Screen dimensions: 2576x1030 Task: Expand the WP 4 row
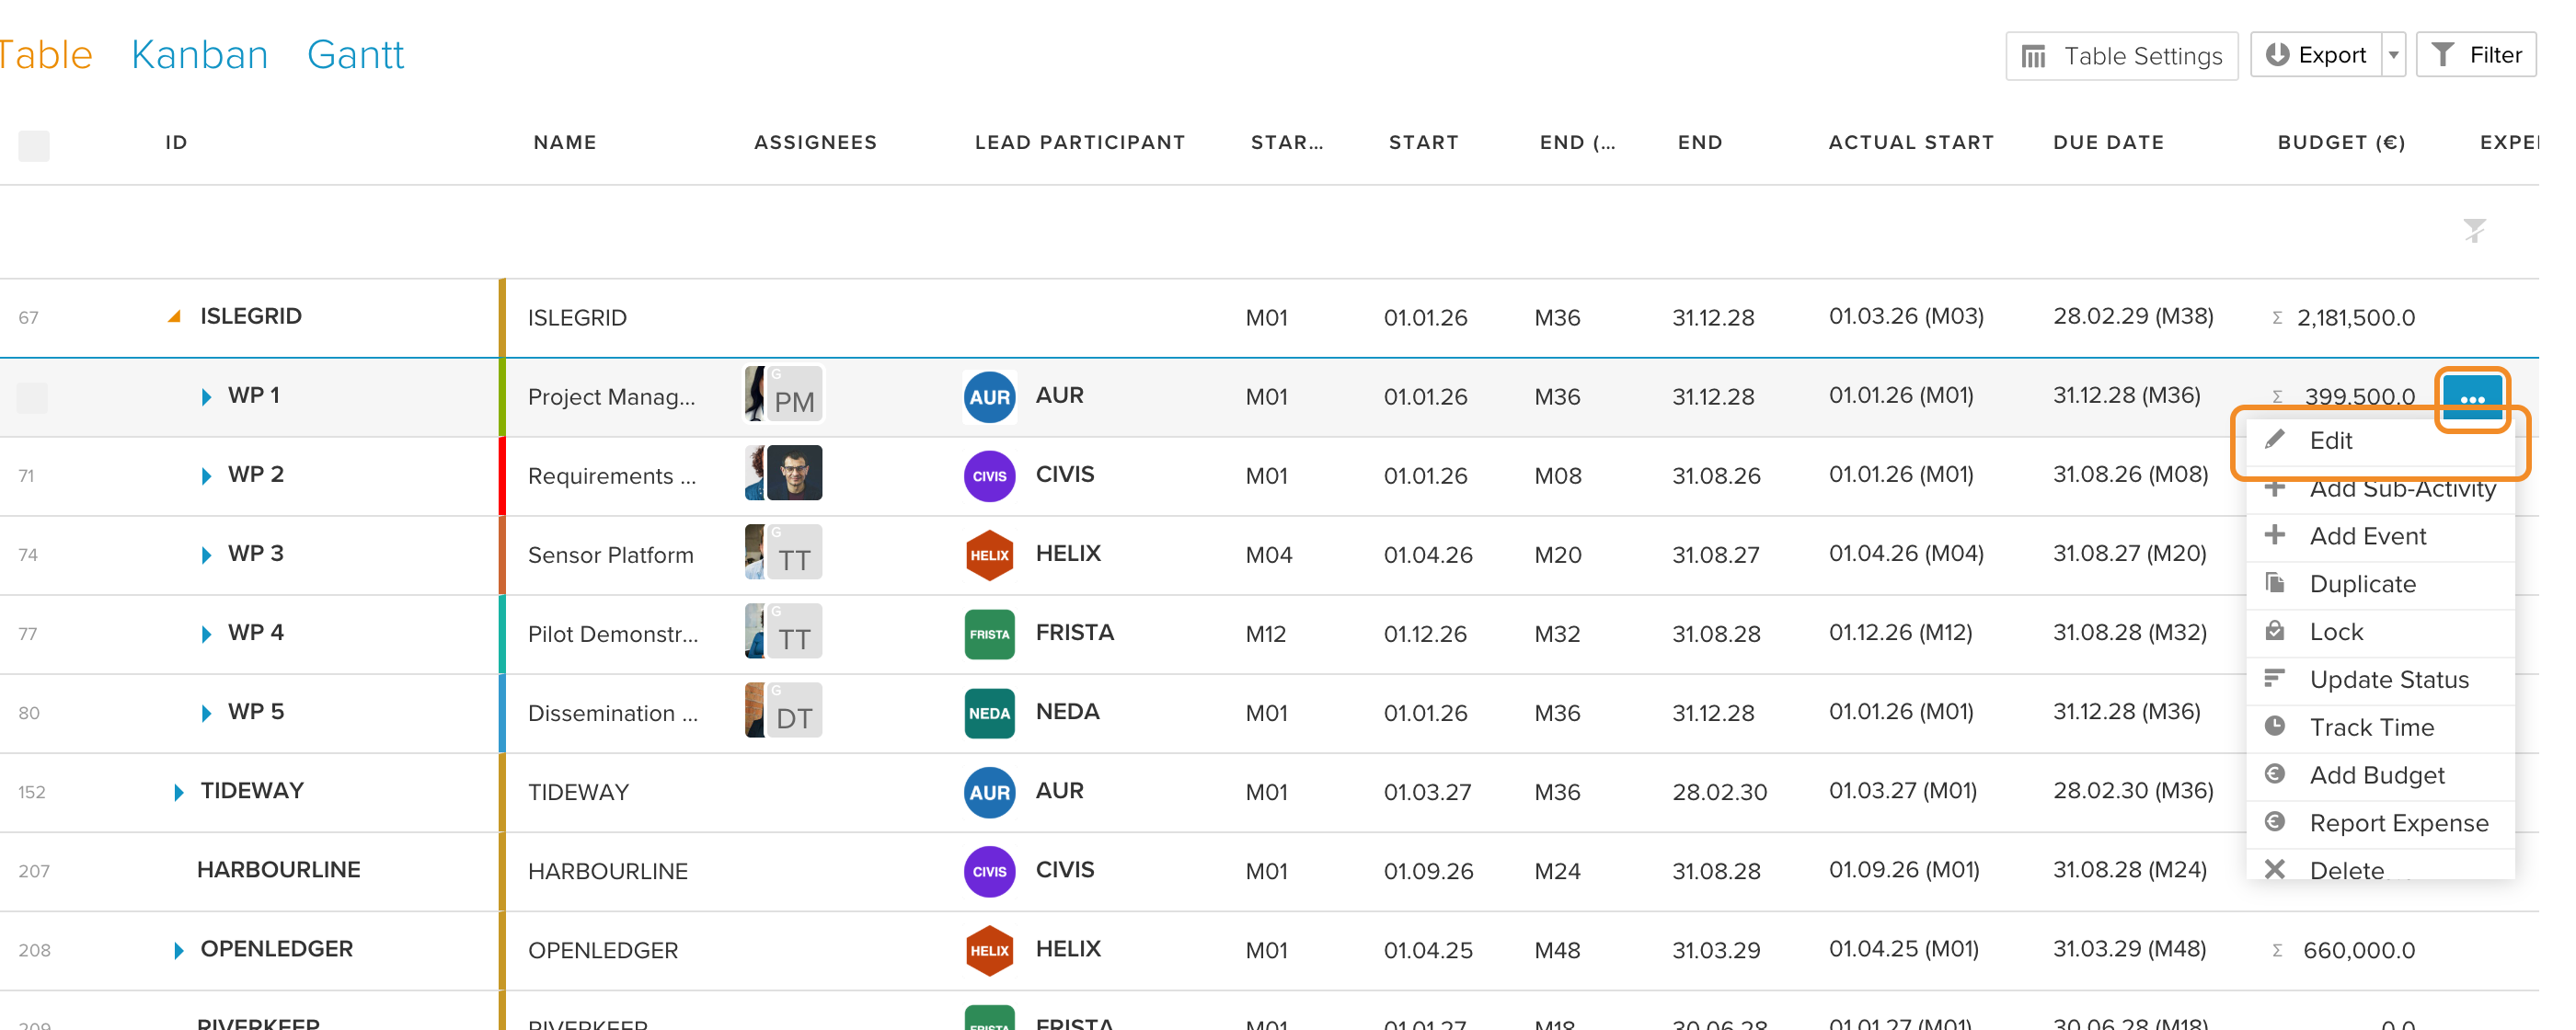tap(206, 634)
